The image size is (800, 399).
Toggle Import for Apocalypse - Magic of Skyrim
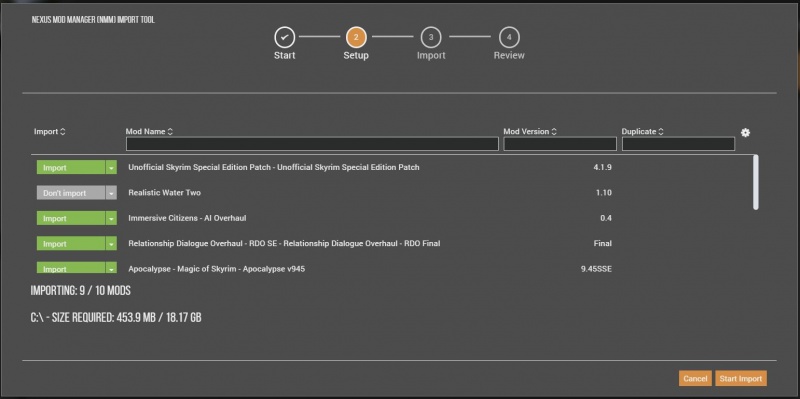pyautogui.click(x=71, y=268)
